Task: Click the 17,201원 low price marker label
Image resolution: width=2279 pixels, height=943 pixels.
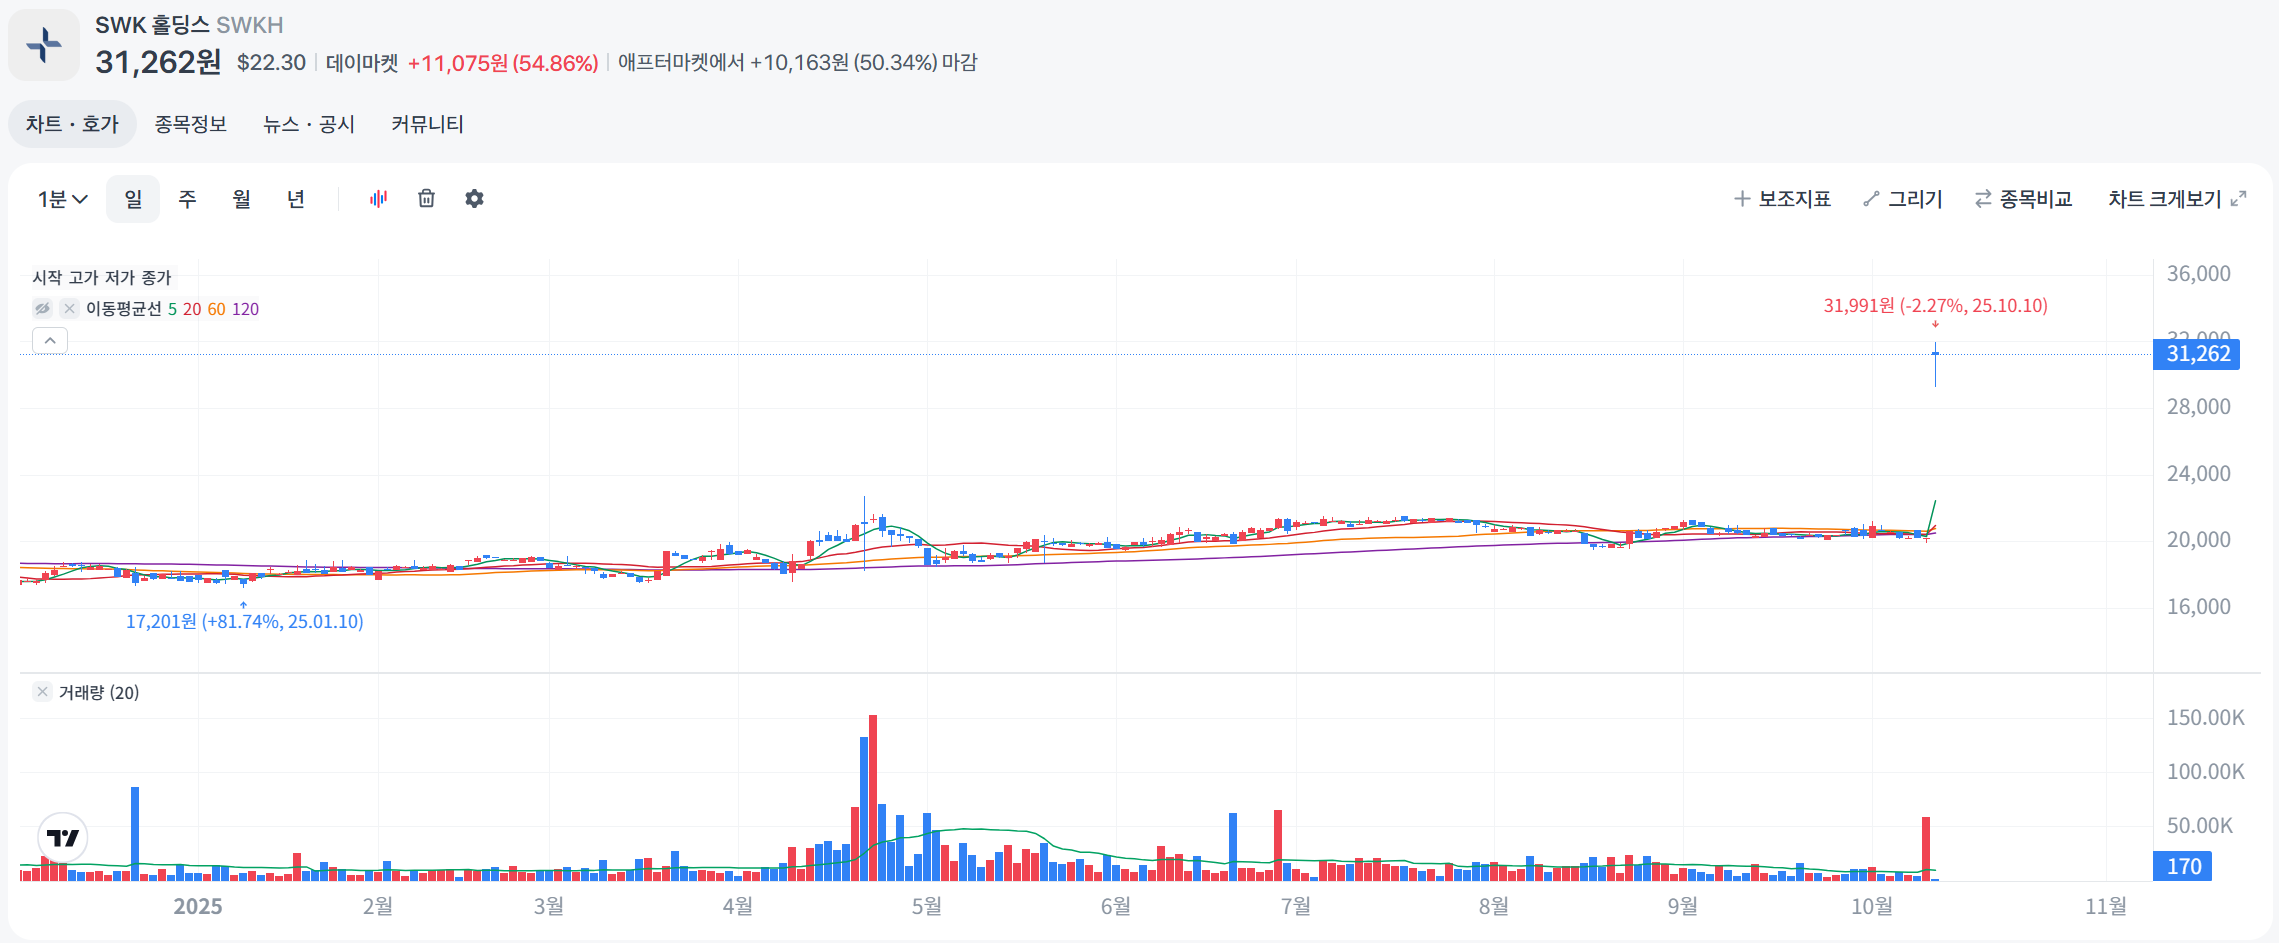Action: (244, 622)
